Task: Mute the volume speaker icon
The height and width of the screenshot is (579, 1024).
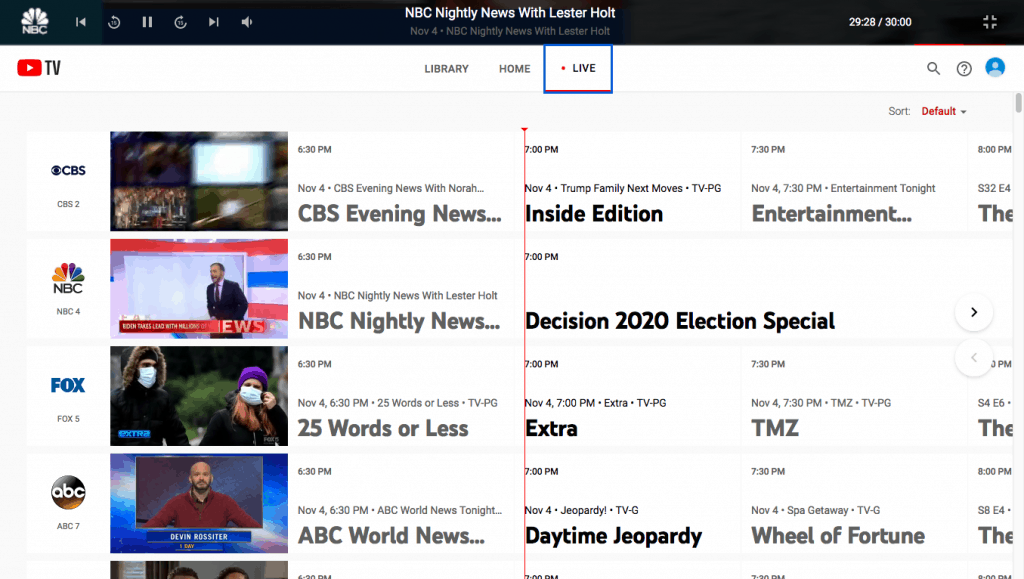Action: [247, 22]
